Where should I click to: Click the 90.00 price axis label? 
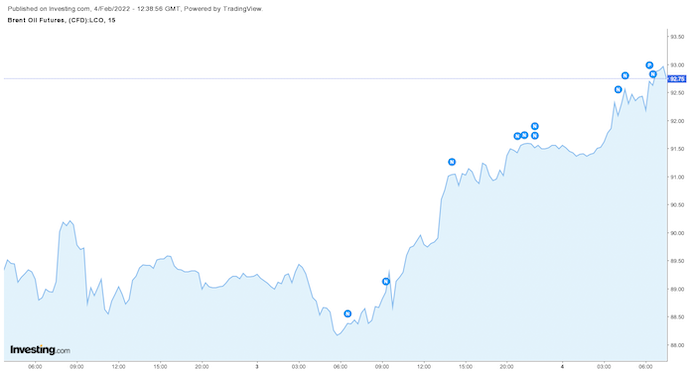point(677,233)
